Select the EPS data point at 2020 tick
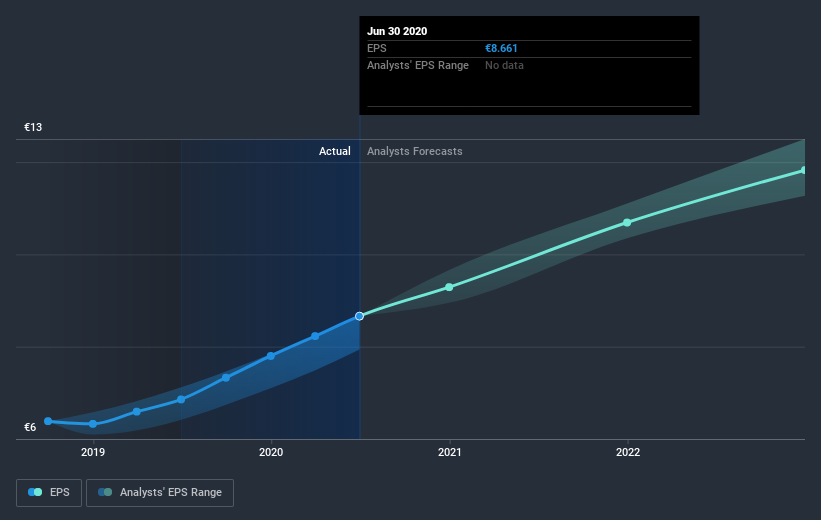This screenshot has width=821, height=520. point(271,356)
